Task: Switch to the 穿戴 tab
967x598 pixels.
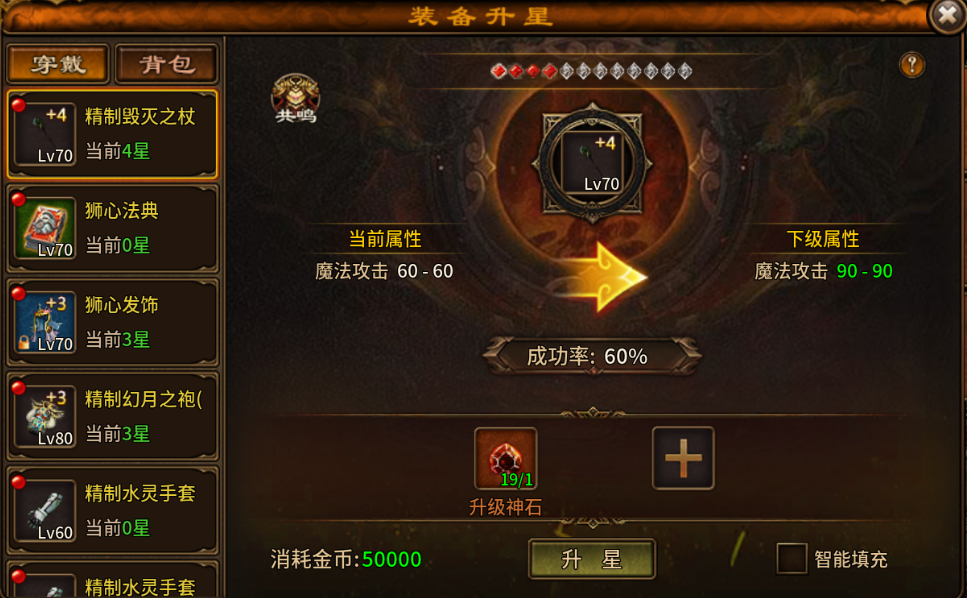Action: coord(58,63)
